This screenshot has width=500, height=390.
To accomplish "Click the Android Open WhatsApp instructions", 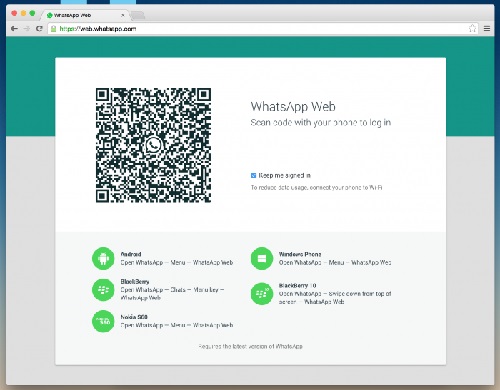I will coord(177,263).
